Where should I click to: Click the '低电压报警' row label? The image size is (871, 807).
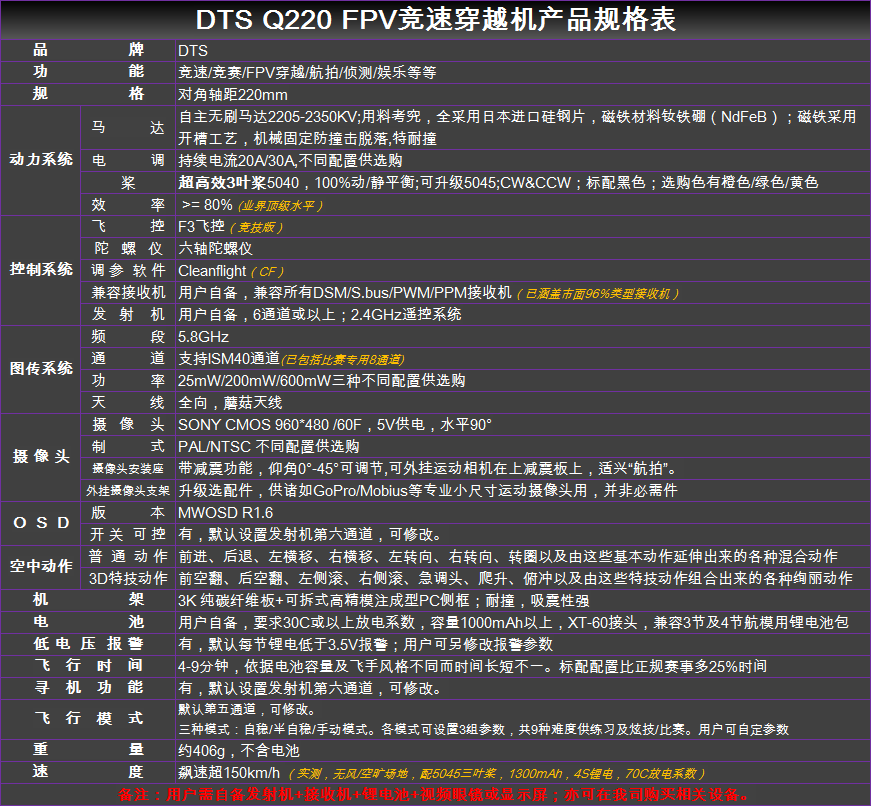point(88,644)
